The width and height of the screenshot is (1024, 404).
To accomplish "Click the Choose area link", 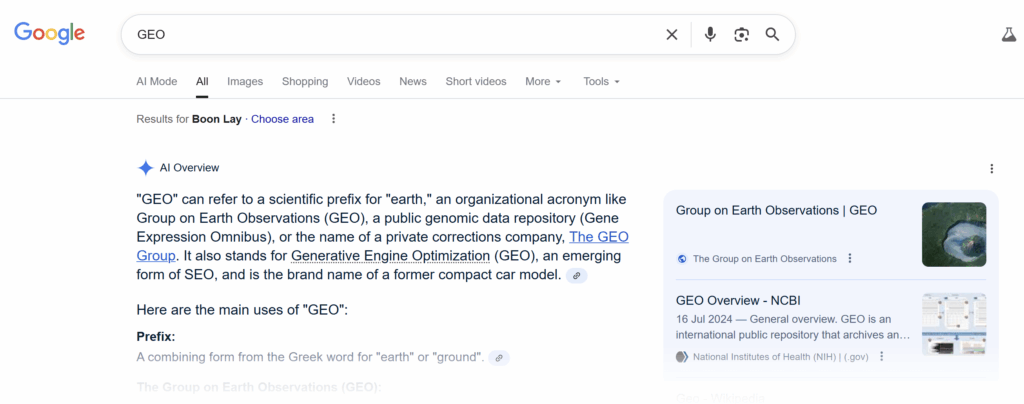I will point(282,119).
